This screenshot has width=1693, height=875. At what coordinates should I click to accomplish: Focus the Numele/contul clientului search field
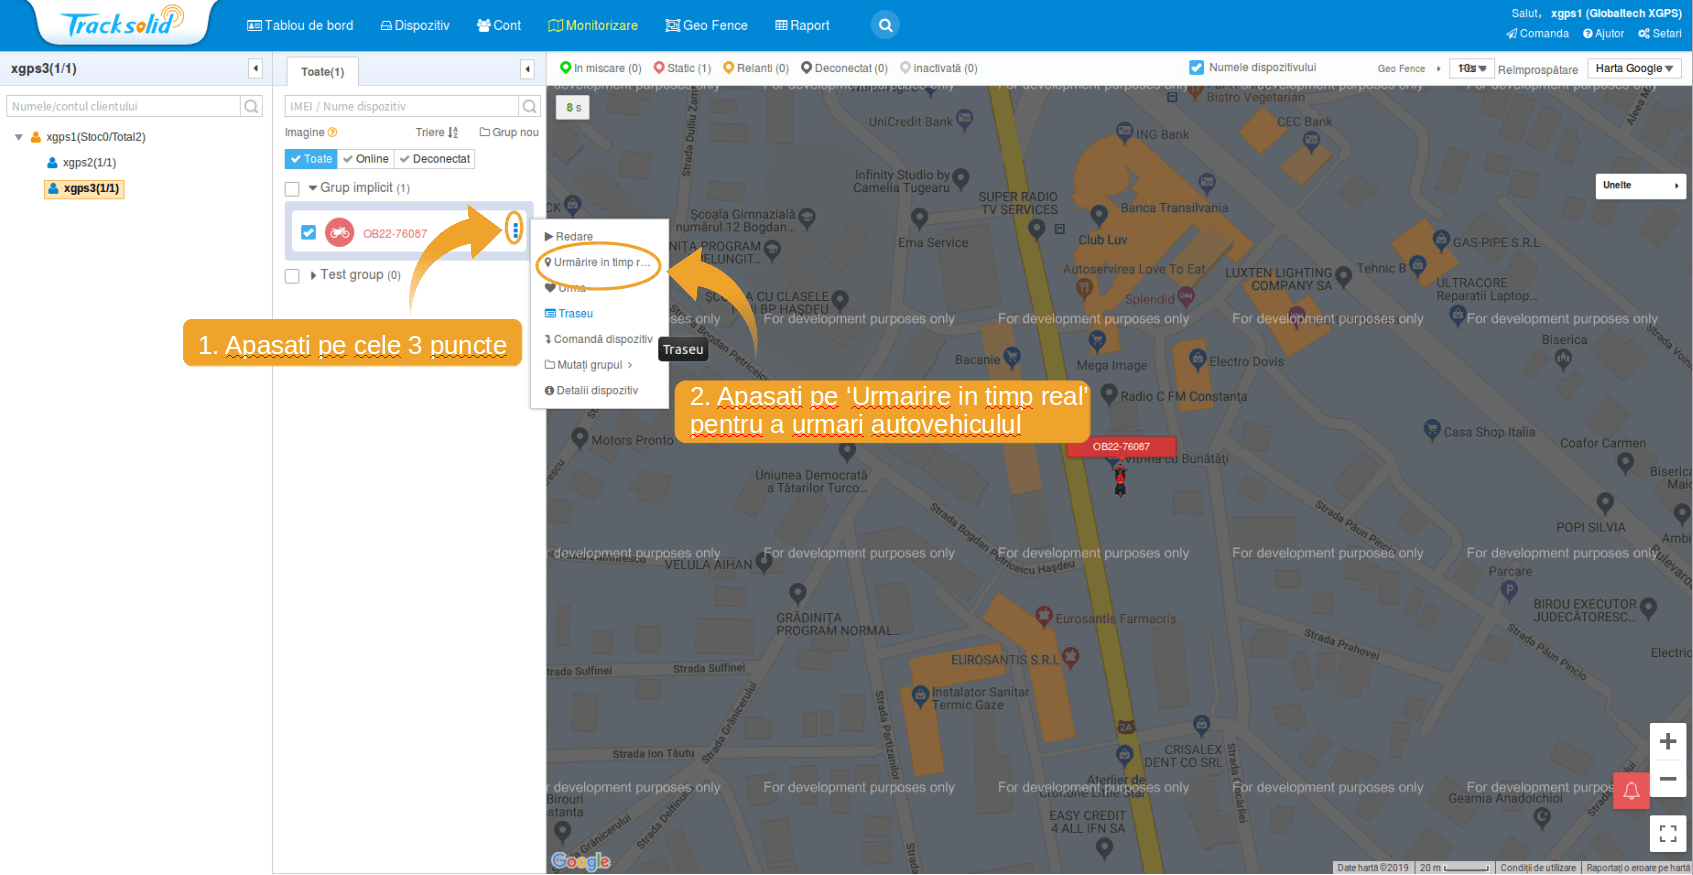tap(124, 106)
